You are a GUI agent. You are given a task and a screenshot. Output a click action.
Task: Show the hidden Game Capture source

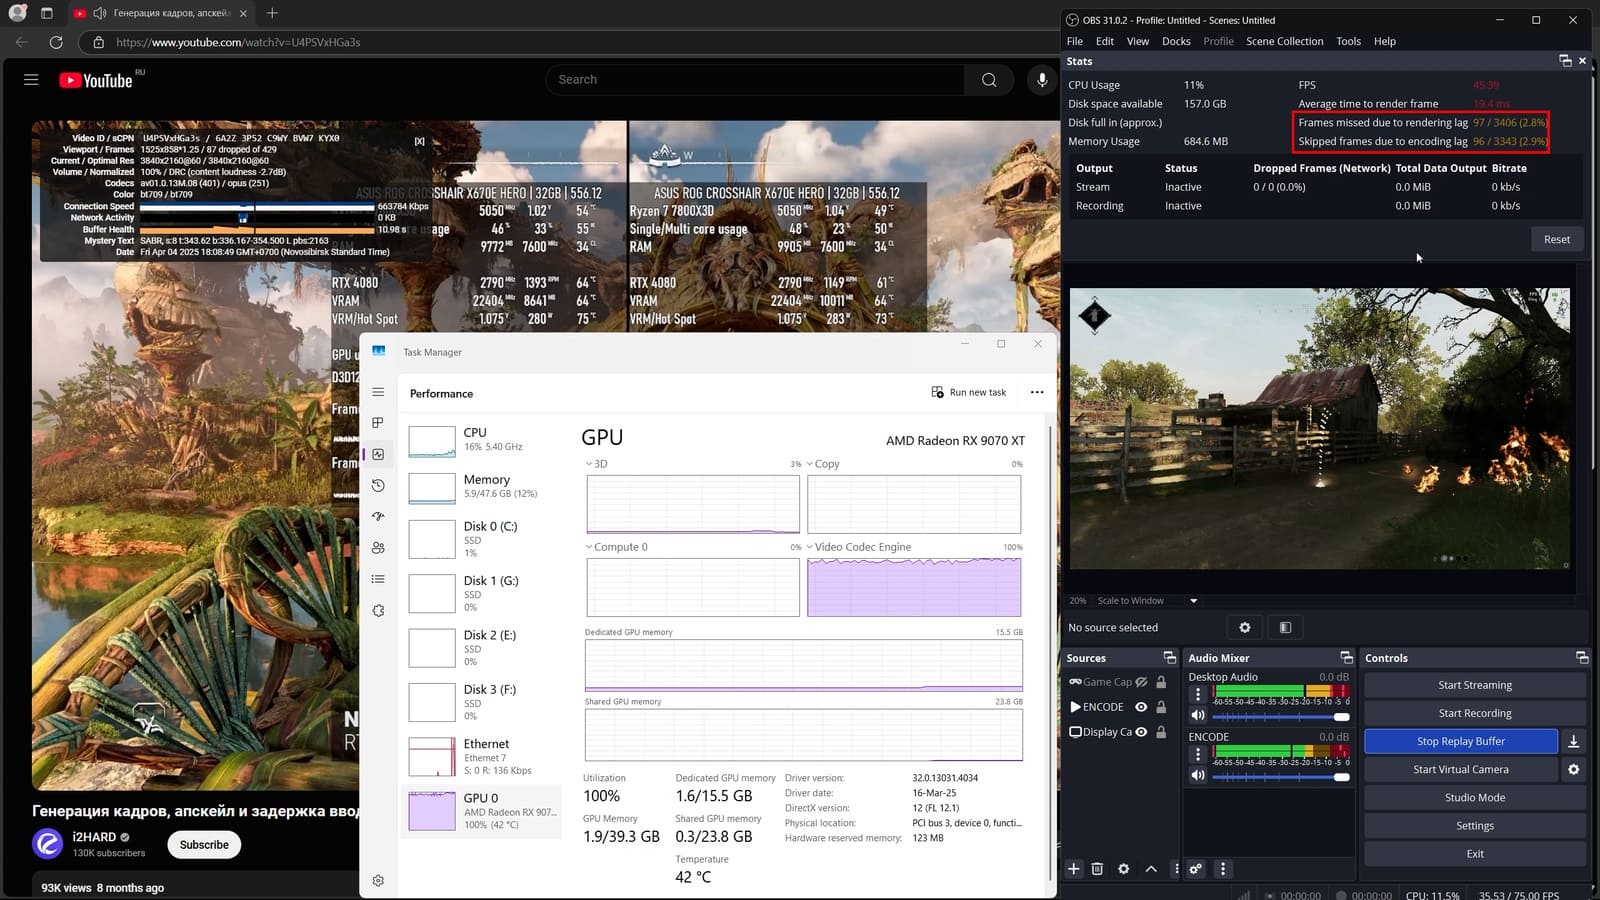tap(1141, 682)
